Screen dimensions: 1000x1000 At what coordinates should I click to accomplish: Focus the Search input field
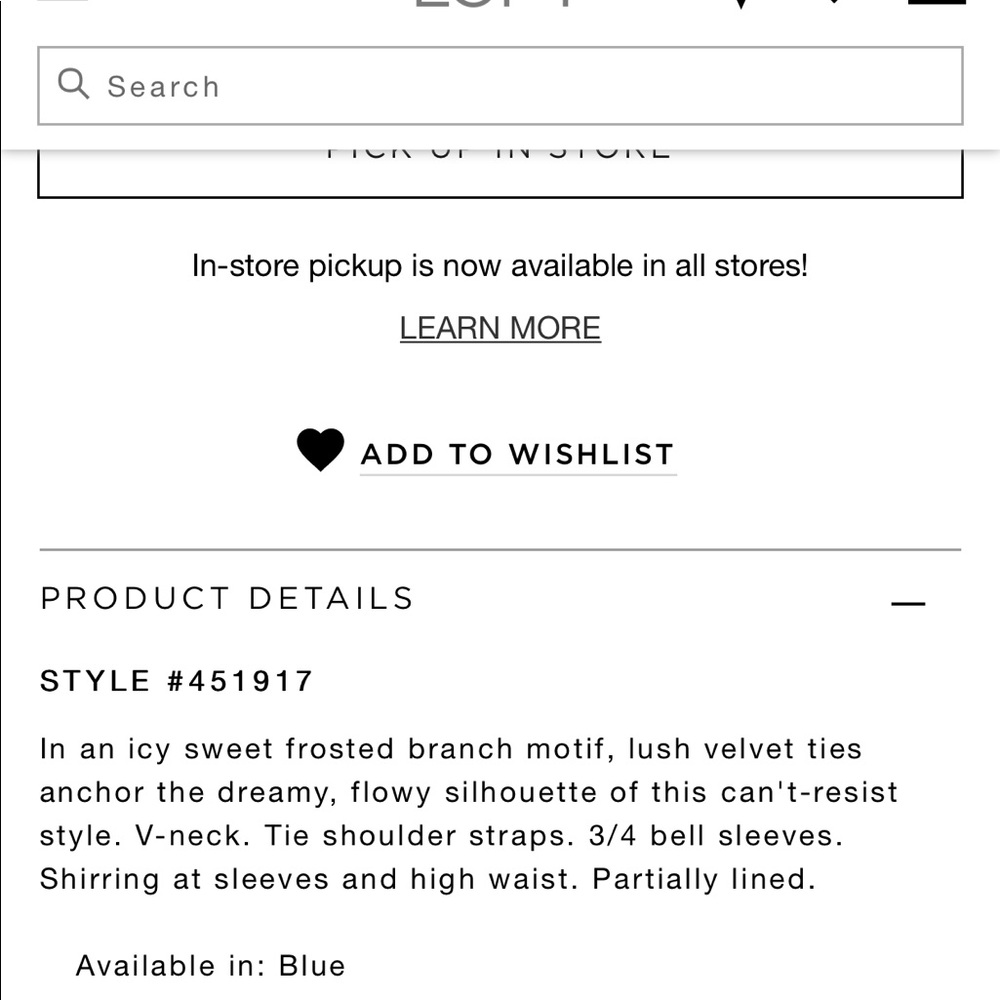[500, 85]
